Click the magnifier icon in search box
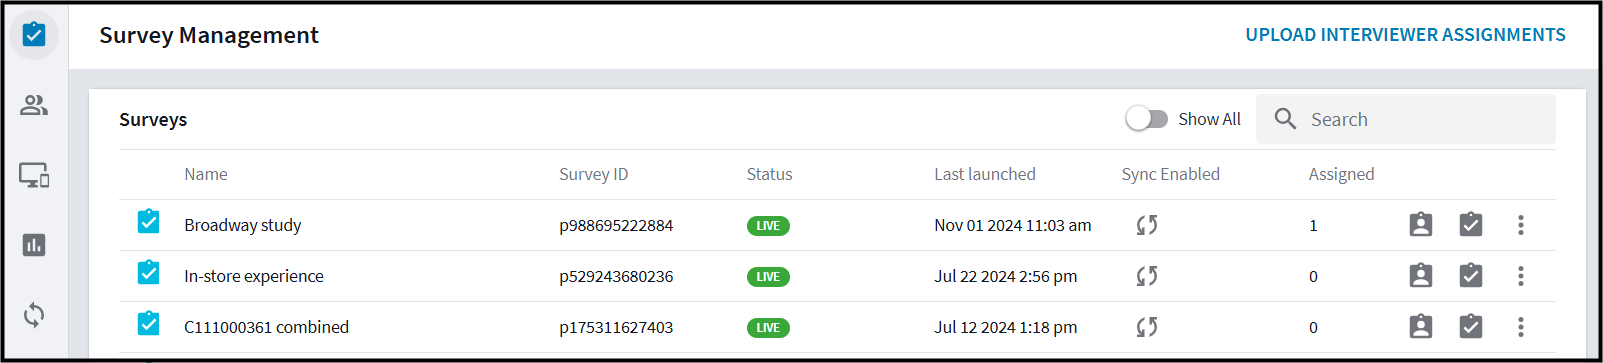The height and width of the screenshot is (363, 1603). click(x=1286, y=119)
